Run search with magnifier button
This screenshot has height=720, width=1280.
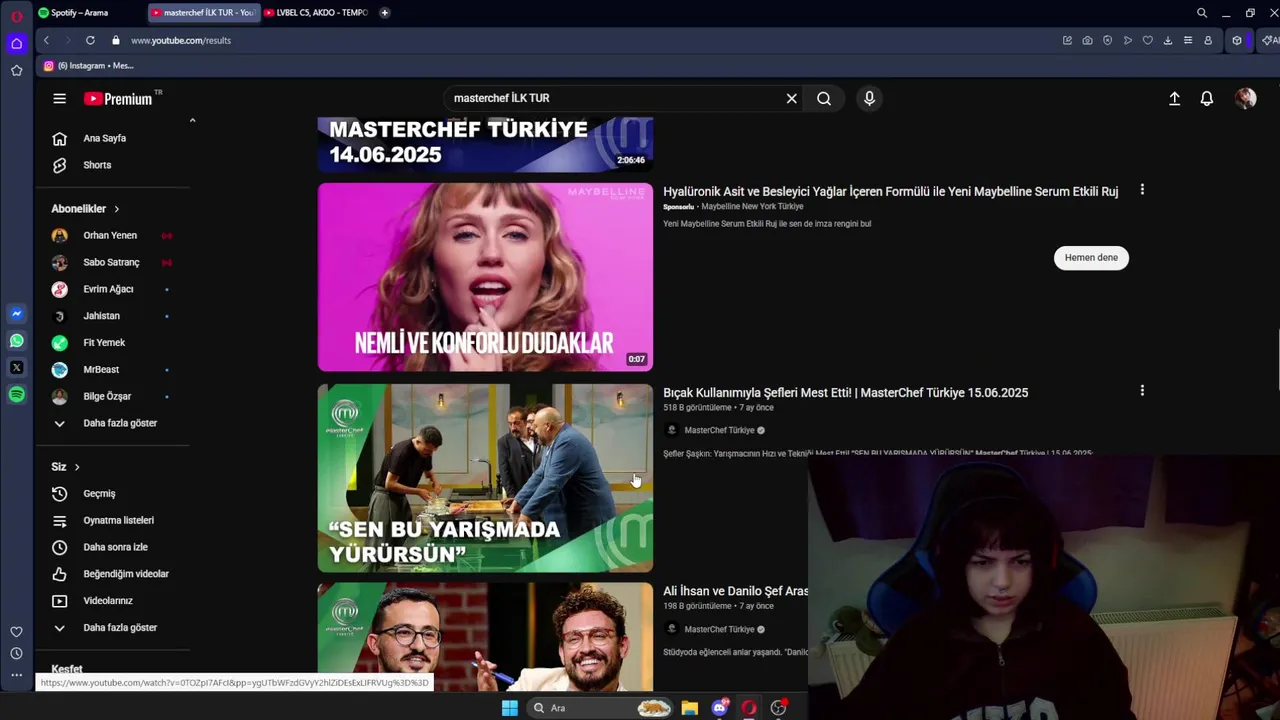click(x=824, y=98)
